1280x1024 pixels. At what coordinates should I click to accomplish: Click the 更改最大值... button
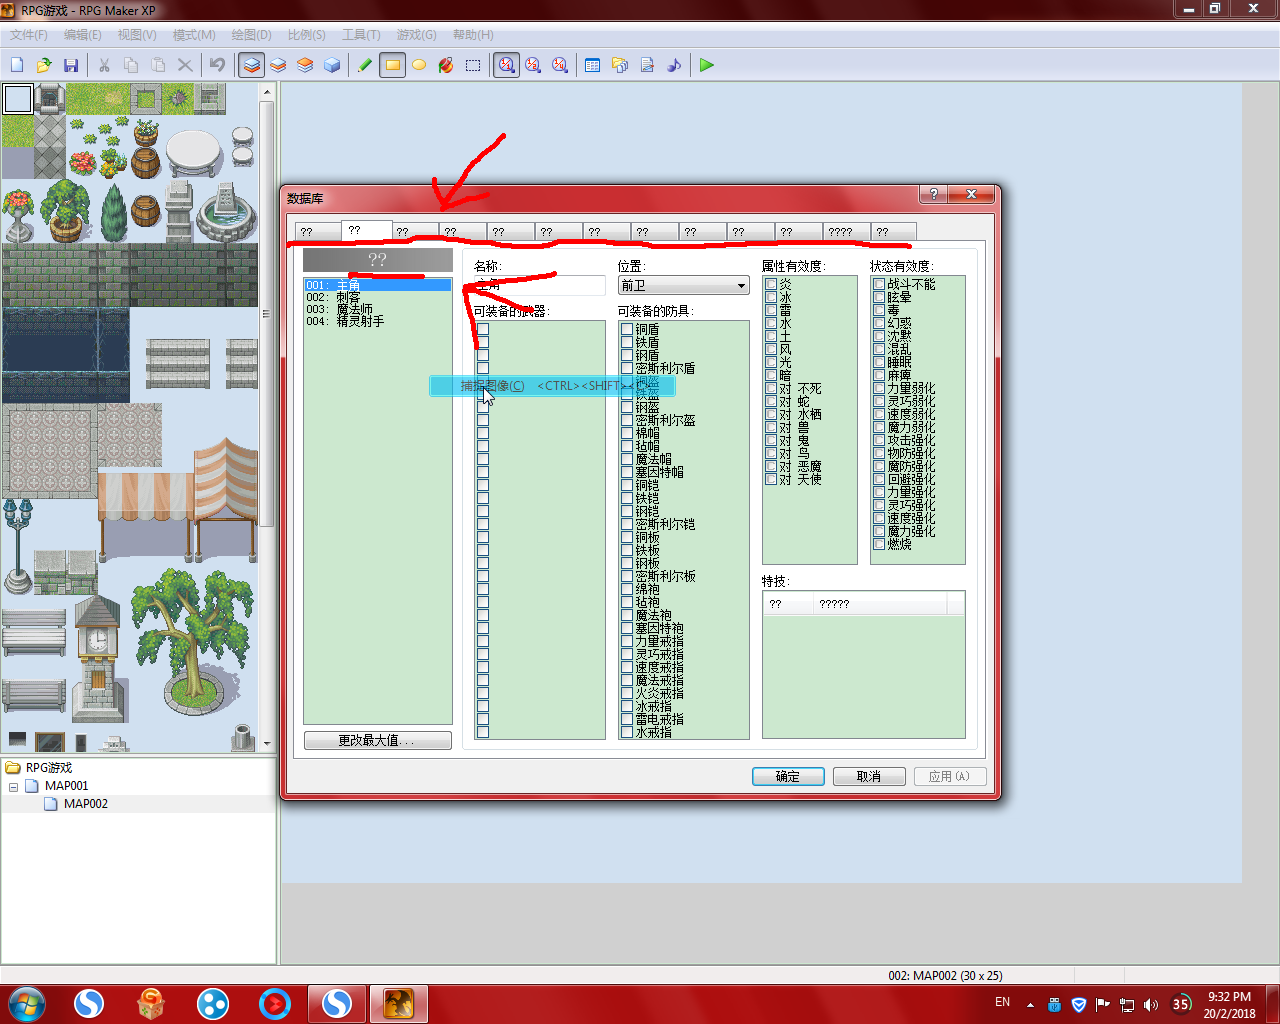378,740
